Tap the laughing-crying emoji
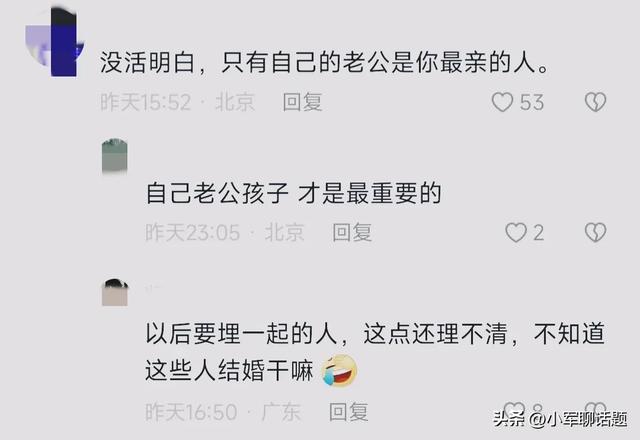This screenshot has height=440, width=640. 340,370
